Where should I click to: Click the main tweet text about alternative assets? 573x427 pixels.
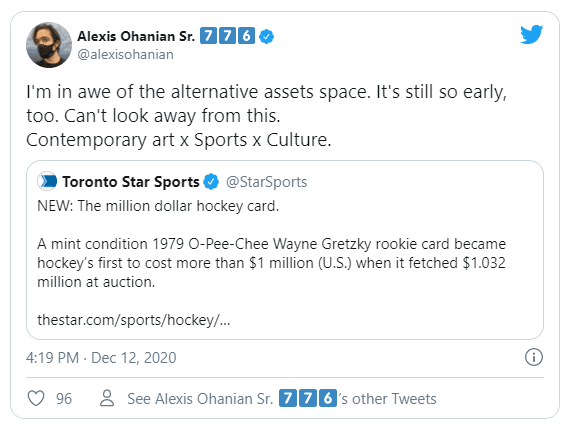(266, 116)
